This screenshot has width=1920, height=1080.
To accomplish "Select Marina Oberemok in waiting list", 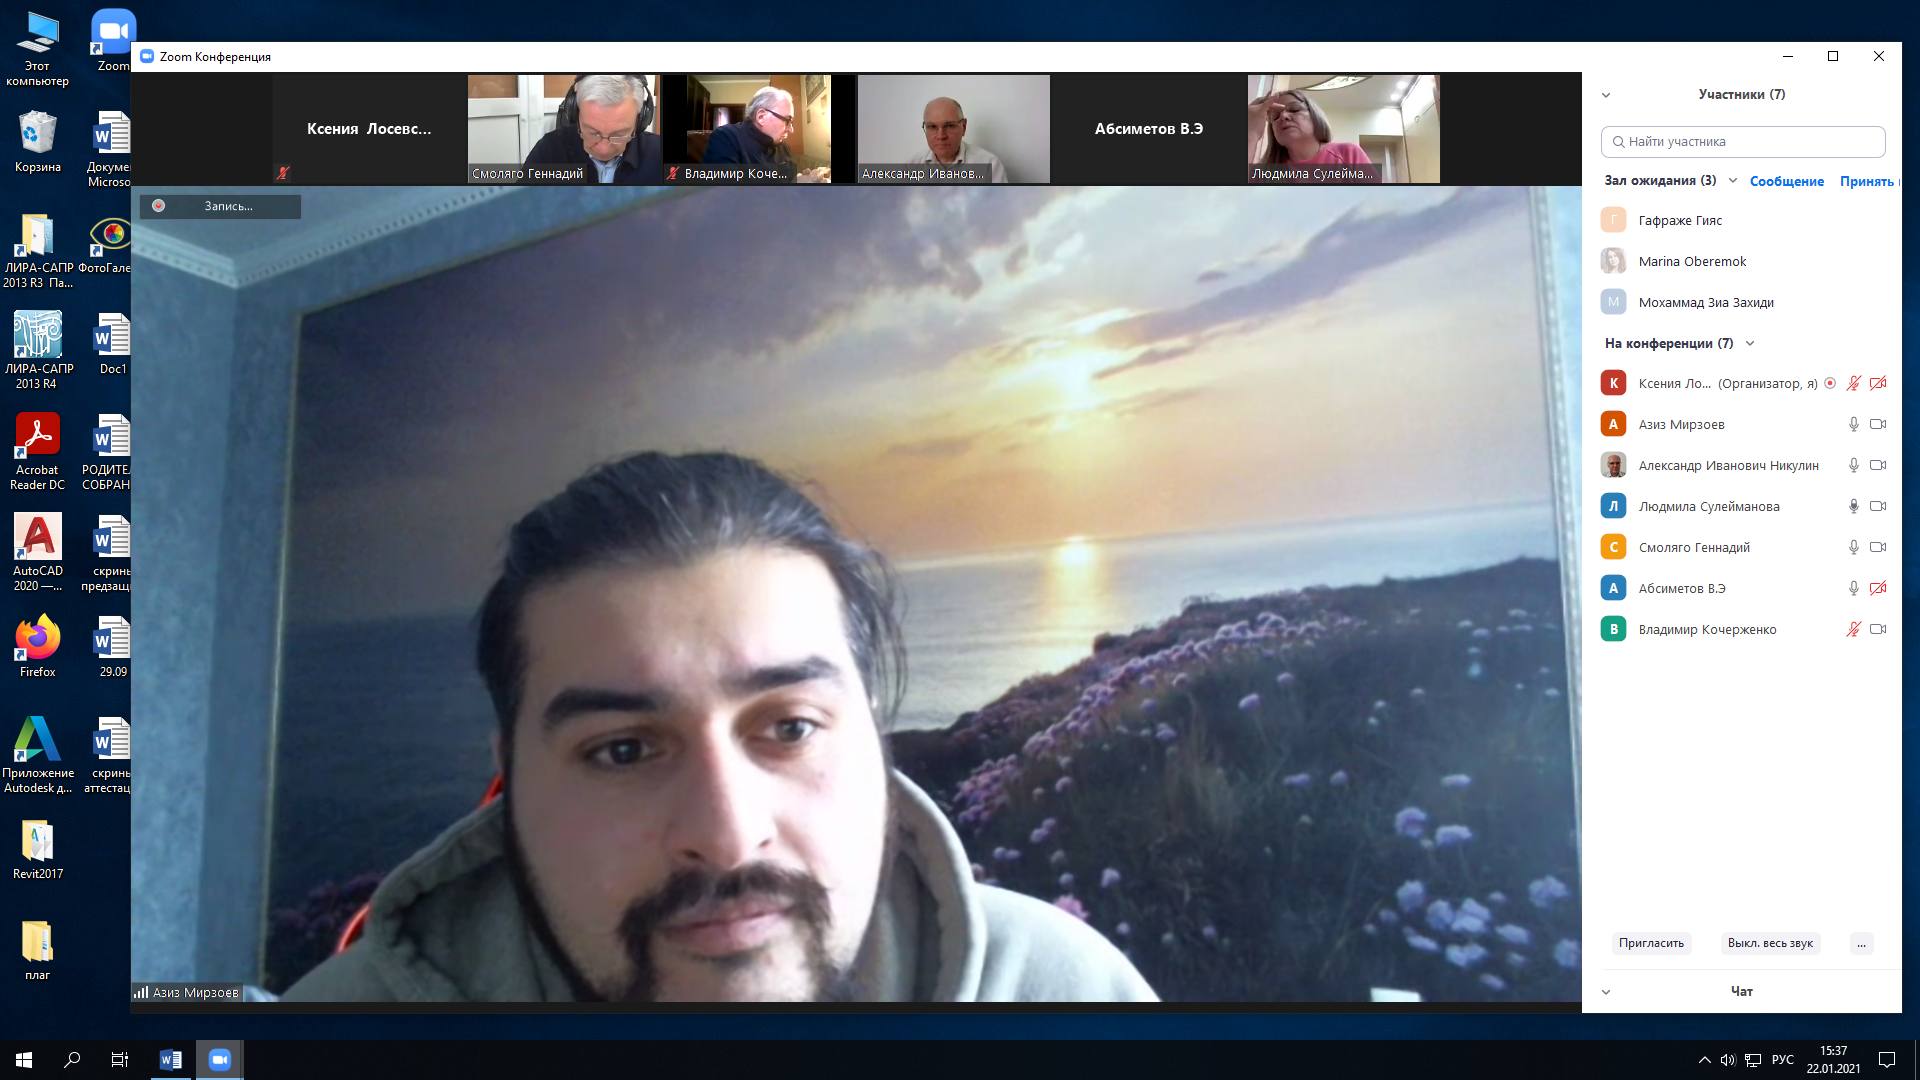I will coord(1742,261).
